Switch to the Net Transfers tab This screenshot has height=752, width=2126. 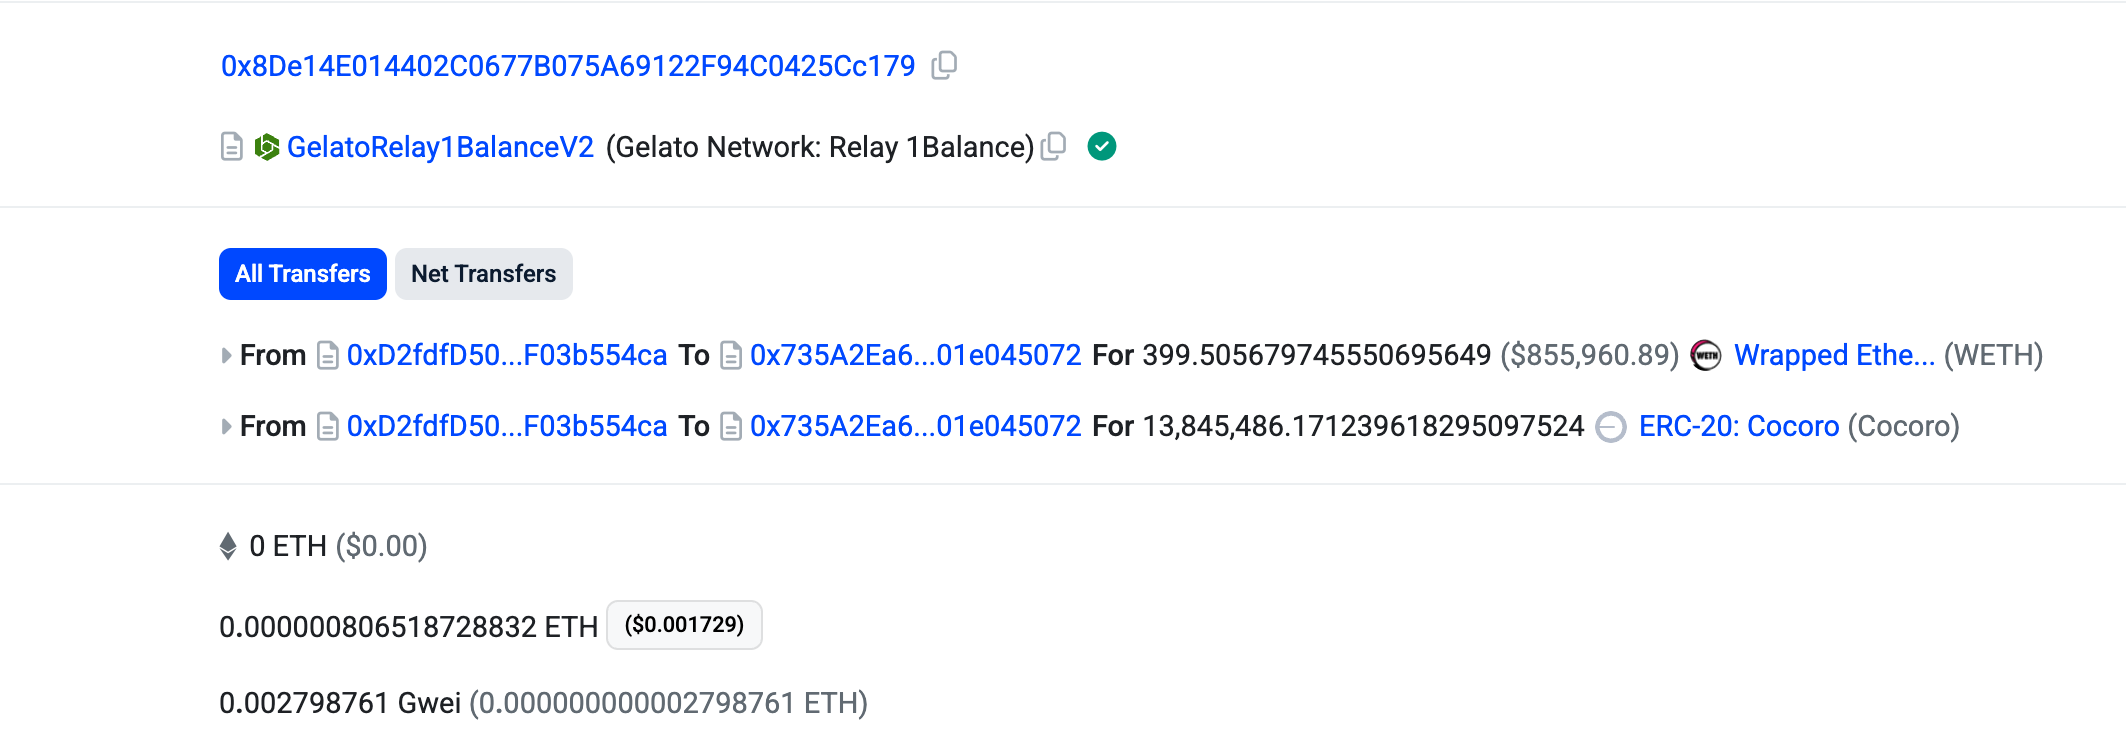tap(483, 274)
